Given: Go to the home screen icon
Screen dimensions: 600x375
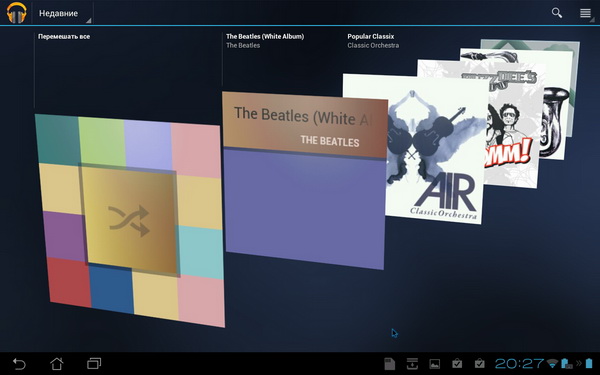Looking at the screenshot, I should (x=57, y=363).
